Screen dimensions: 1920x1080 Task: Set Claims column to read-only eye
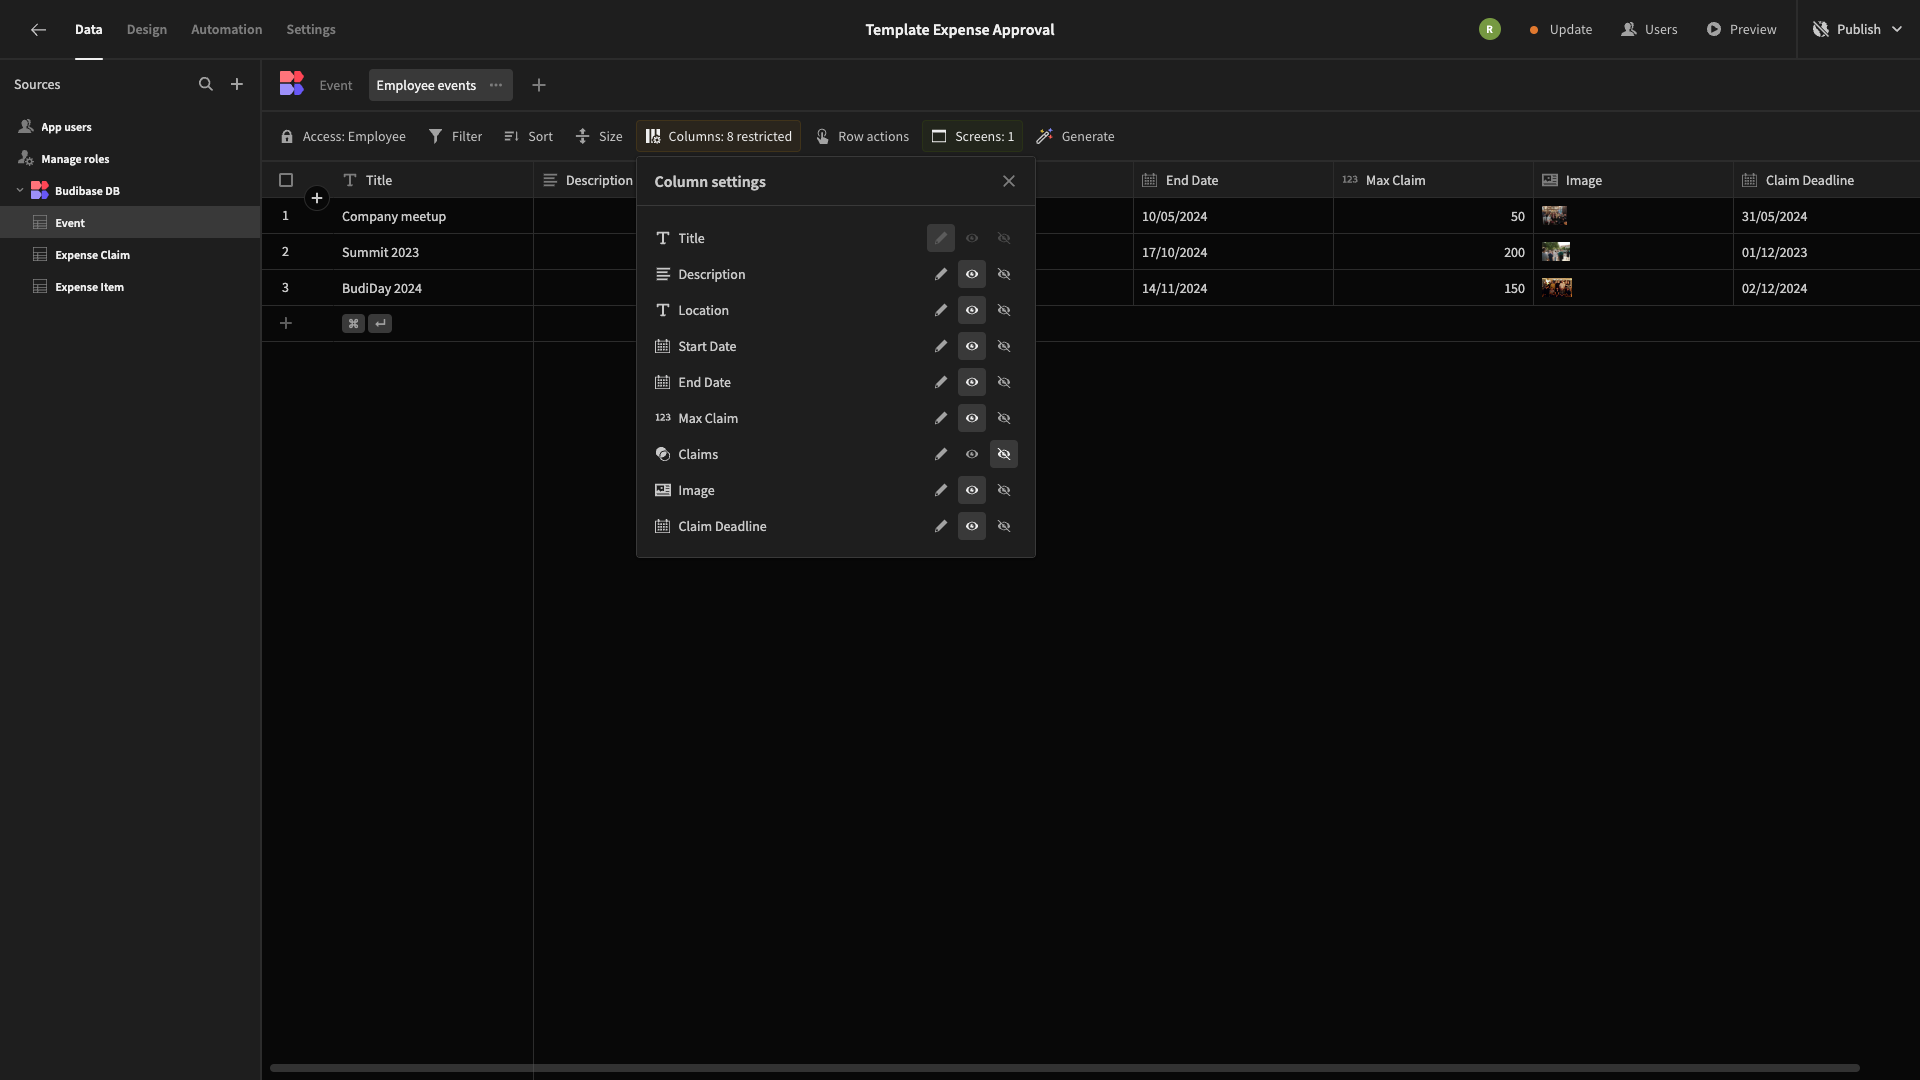coord(972,454)
